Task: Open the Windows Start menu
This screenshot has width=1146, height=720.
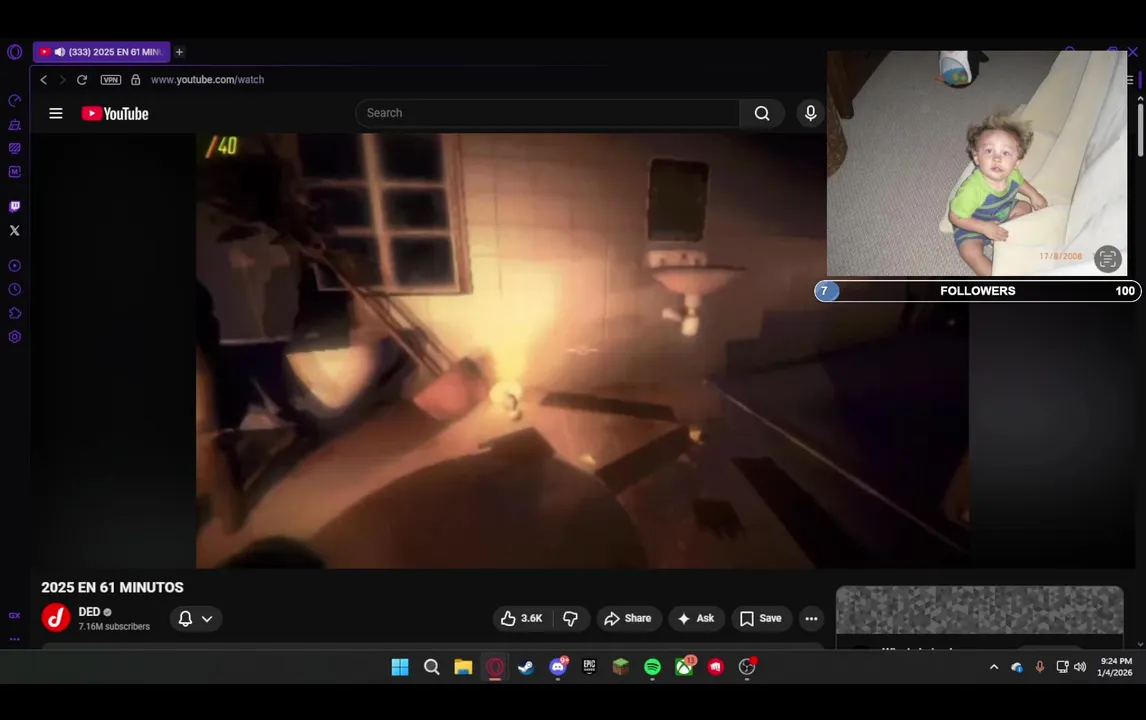Action: (400, 667)
